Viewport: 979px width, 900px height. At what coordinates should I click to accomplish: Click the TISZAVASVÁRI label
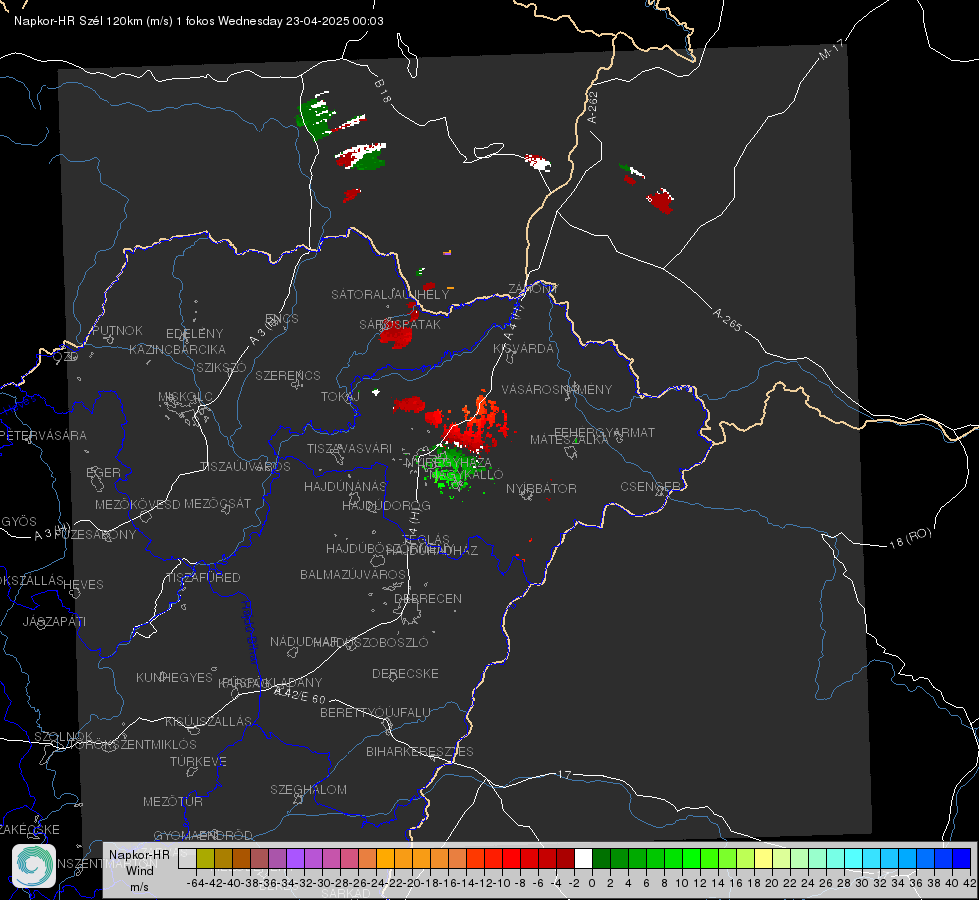[349, 448]
